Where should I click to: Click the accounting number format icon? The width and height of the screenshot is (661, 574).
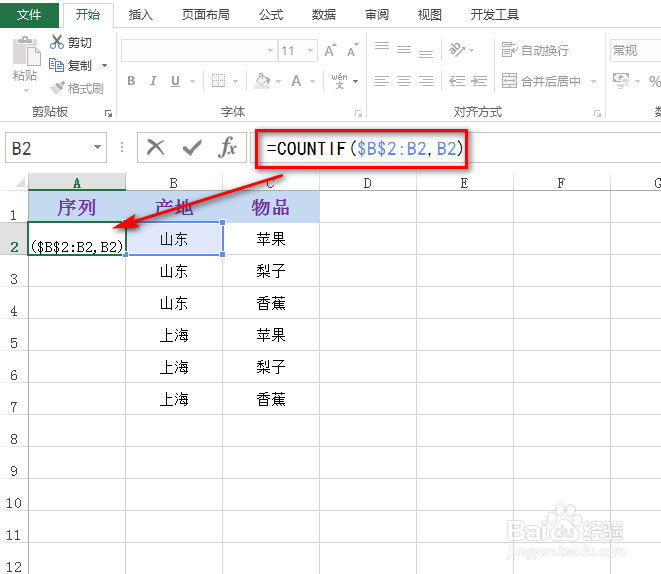tap(621, 80)
